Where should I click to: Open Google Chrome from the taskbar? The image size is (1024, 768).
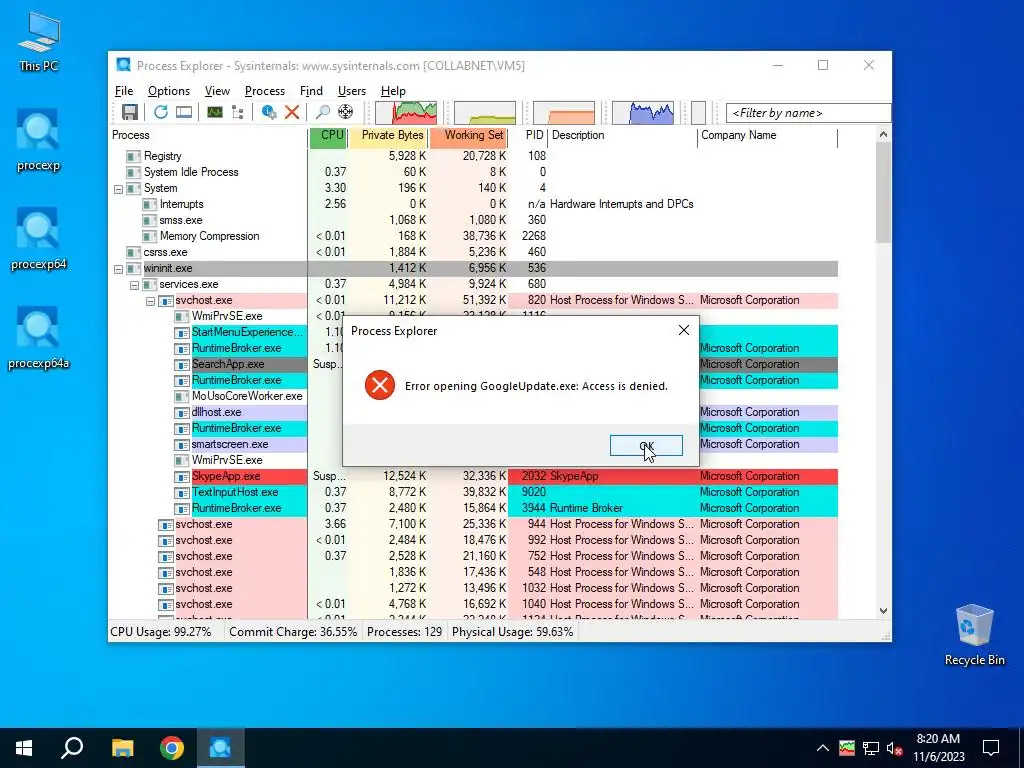point(172,748)
